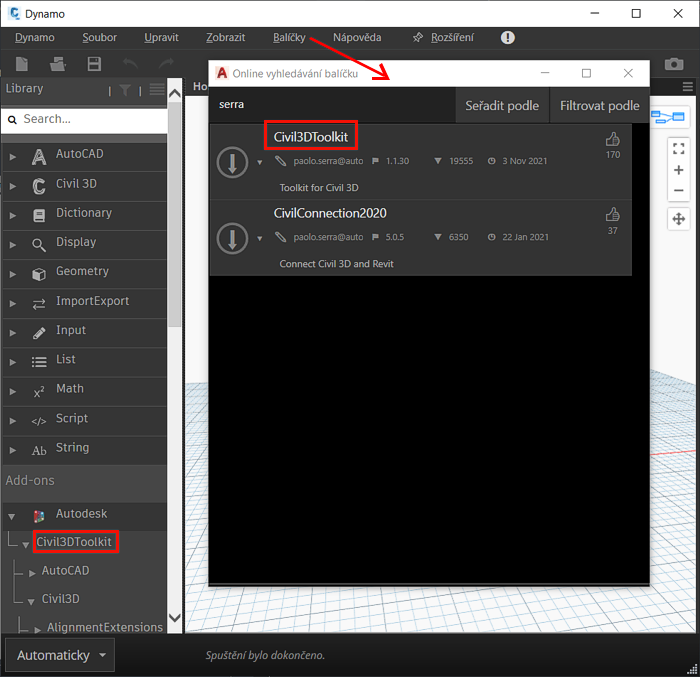Take a workspace screenshot with camera icon
Image resolution: width=700 pixels, height=677 pixels.
coord(674,64)
